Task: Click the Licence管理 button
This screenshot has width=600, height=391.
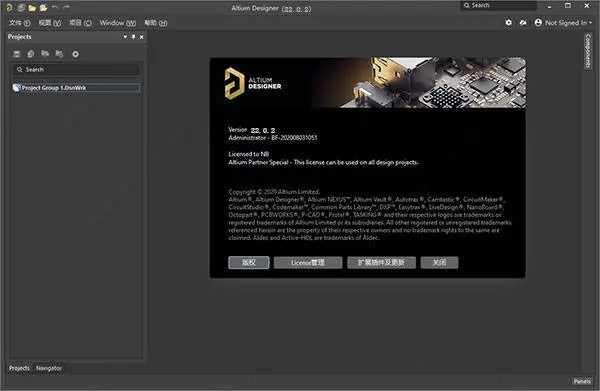Action: tap(308, 262)
